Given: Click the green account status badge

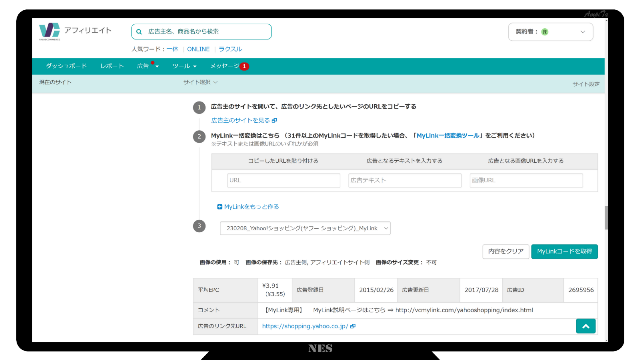Looking at the screenshot, I should (x=544, y=32).
